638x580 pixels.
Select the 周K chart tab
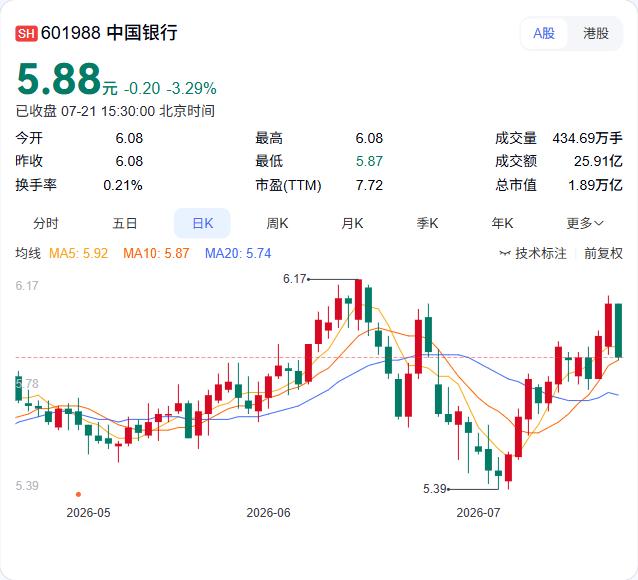tap(277, 223)
